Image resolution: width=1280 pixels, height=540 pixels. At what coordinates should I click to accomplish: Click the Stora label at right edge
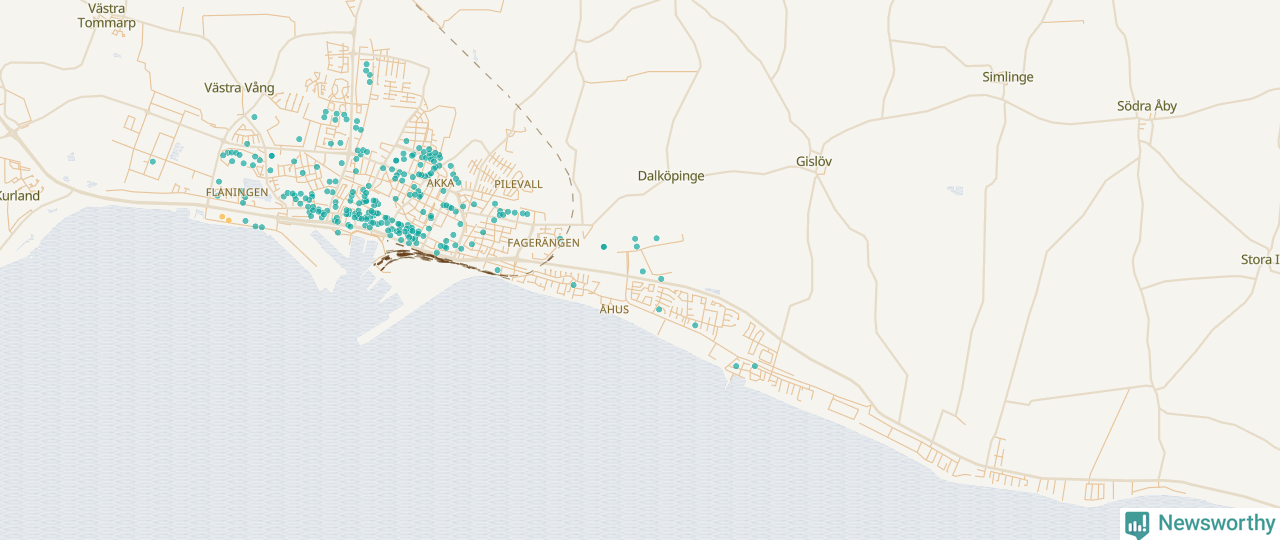pos(1259,260)
